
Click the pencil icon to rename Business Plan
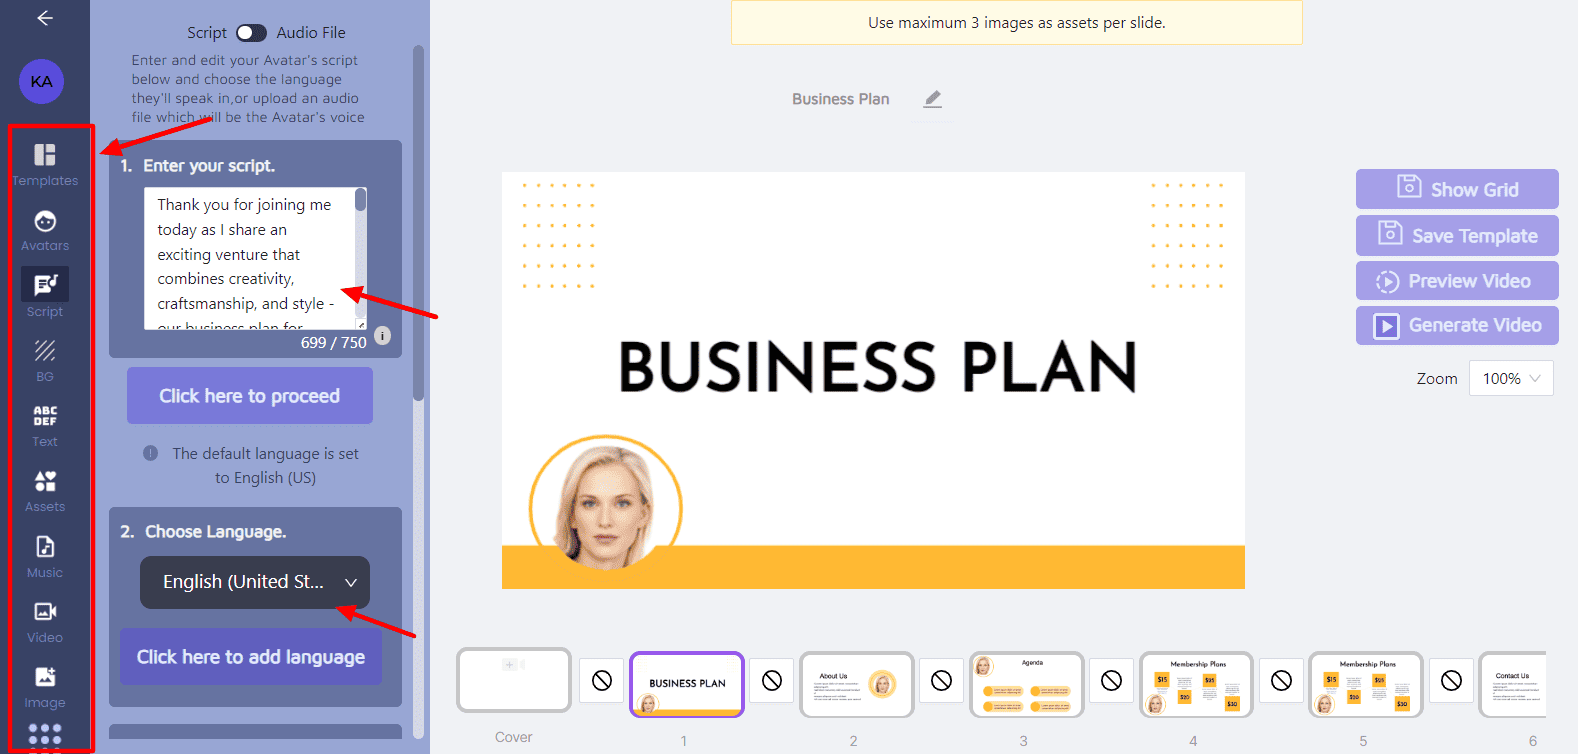(x=932, y=99)
